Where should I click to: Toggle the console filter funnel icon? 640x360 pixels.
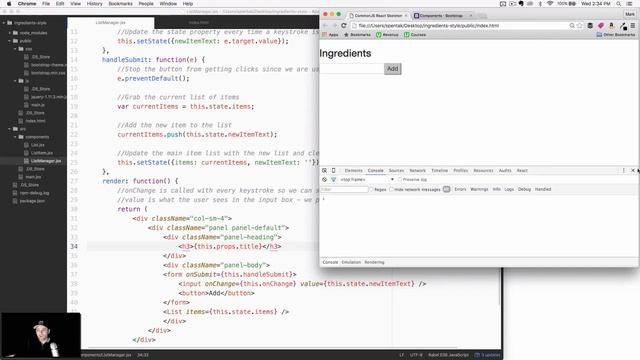coord(333,180)
